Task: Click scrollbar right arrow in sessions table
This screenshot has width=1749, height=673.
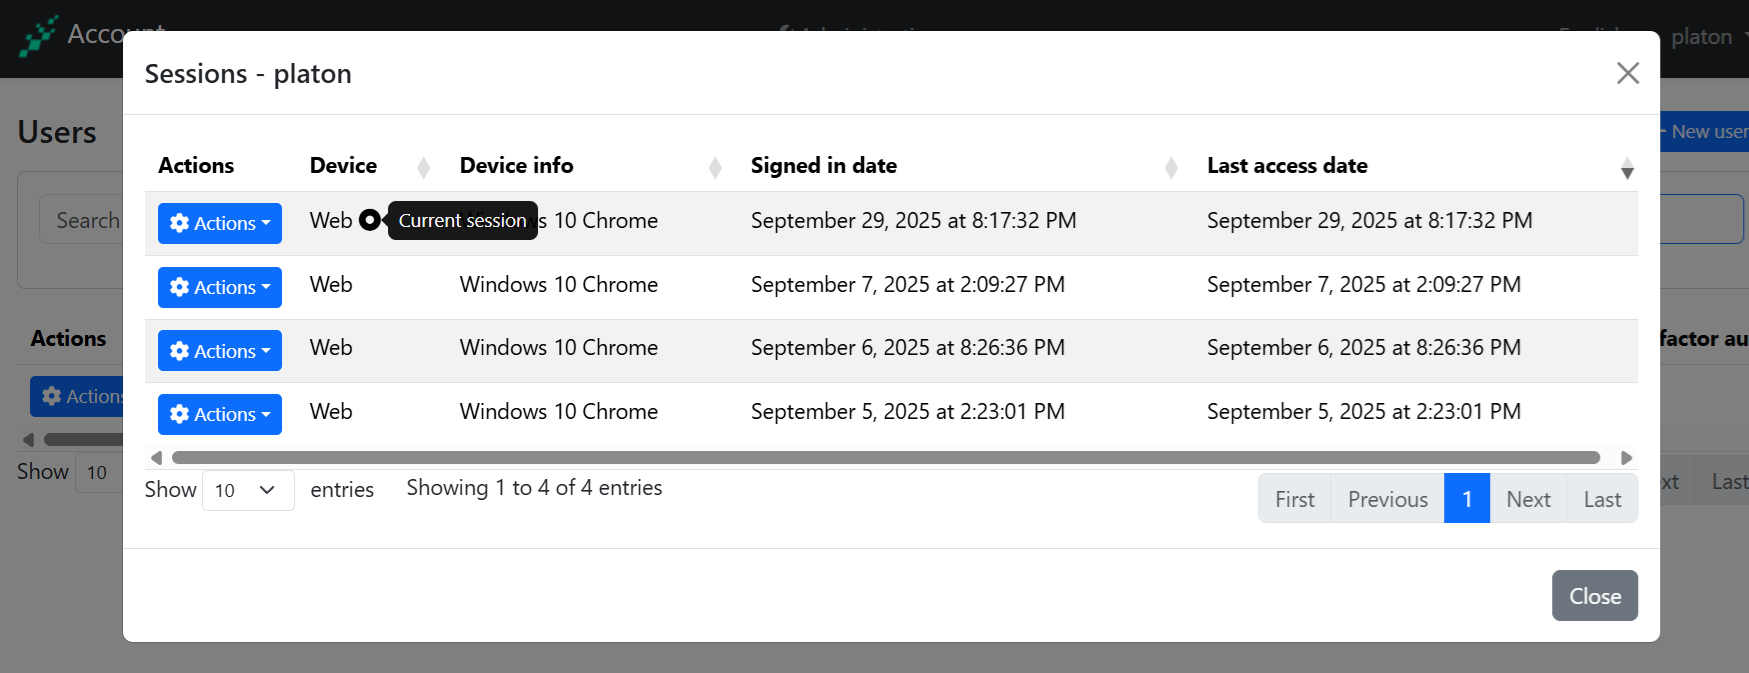Action: pos(1626,458)
